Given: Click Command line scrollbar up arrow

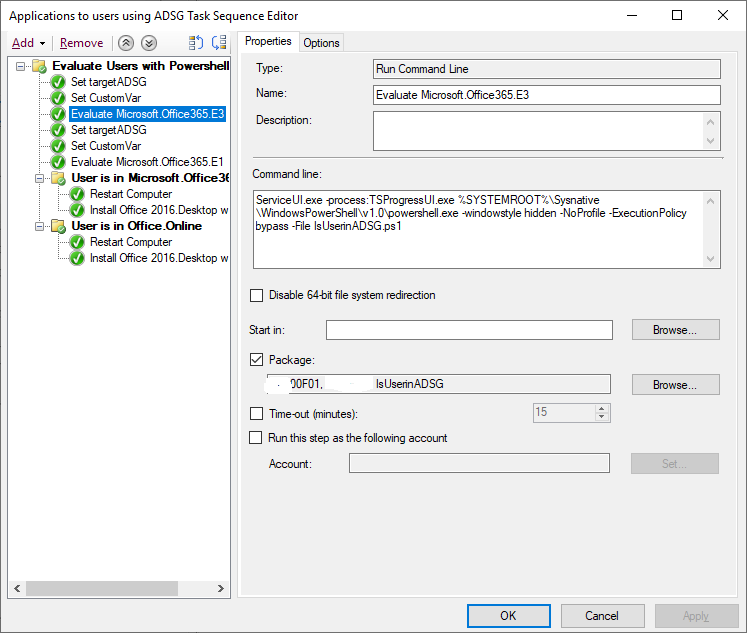Looking at the screenshot, I should pos(710,201).
